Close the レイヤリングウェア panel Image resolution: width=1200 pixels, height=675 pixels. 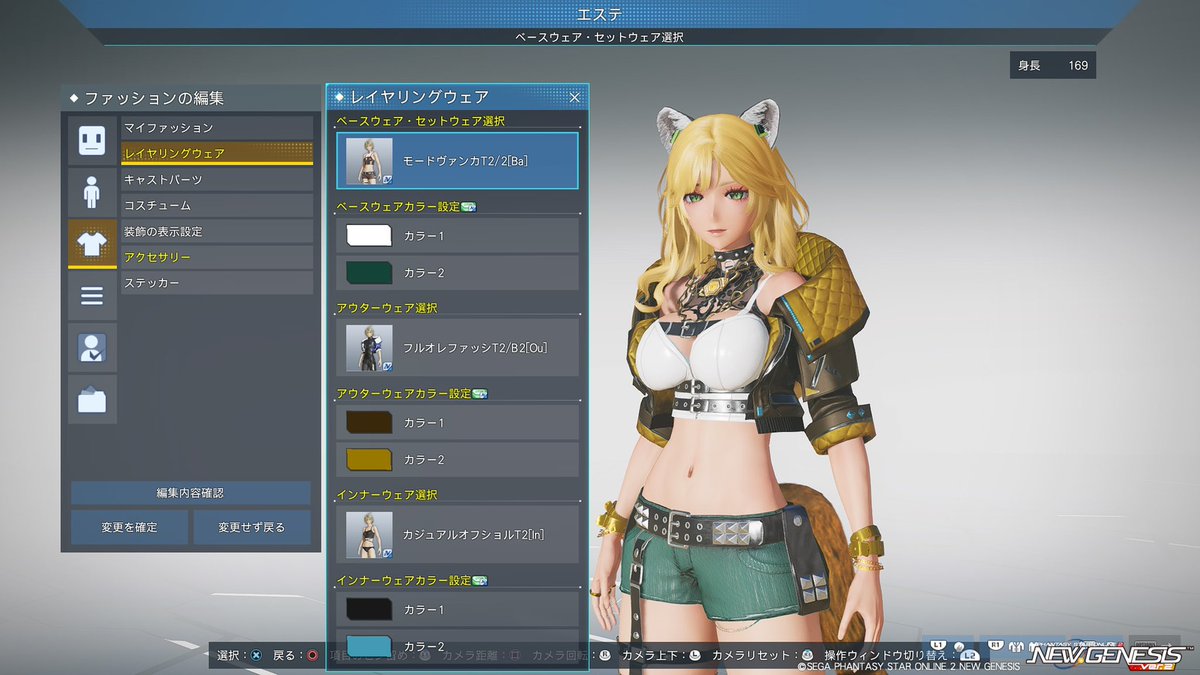[574, 97]
